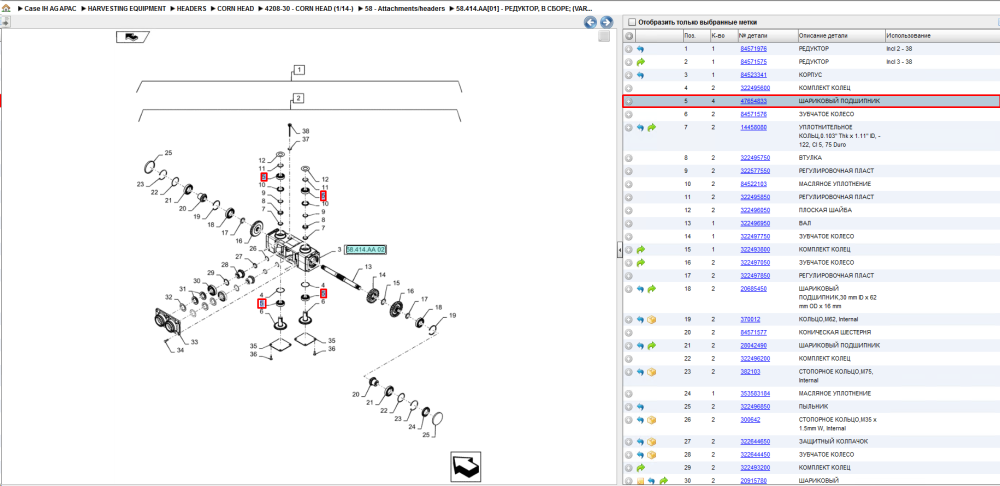Click the package box icon for part 379012
Image resolution: width=1000 pixels, height=486 pixels.
point(651,320)
